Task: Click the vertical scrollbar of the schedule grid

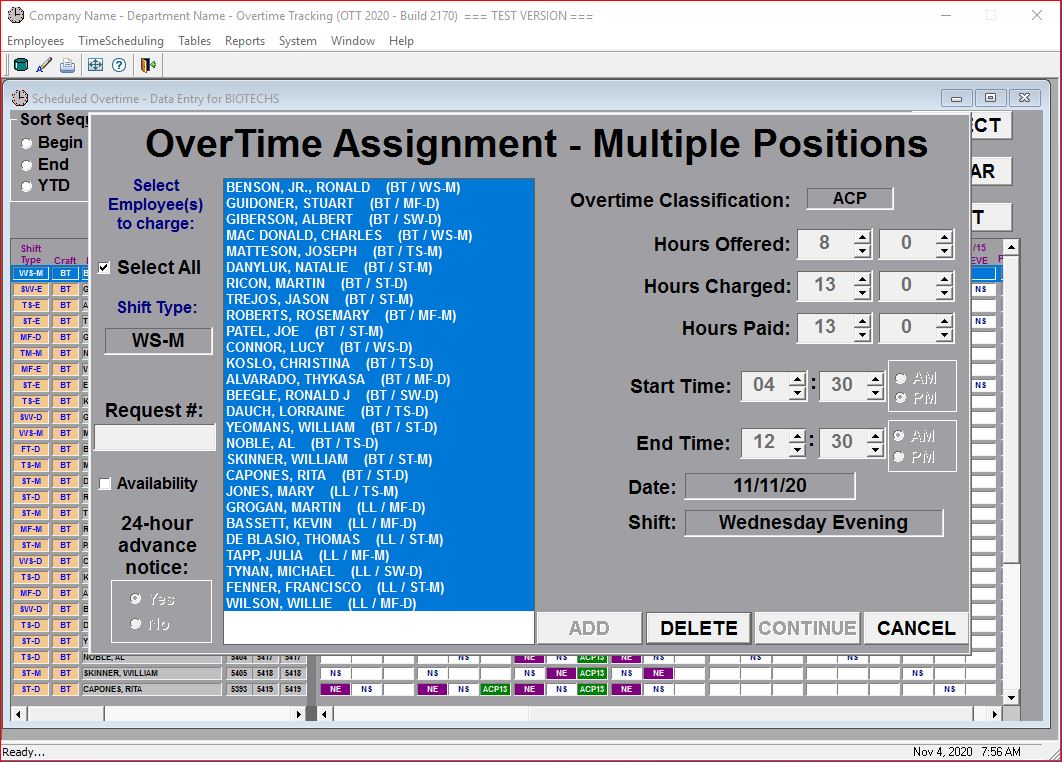Action: pyautogui.click(x=1010, y=450)
